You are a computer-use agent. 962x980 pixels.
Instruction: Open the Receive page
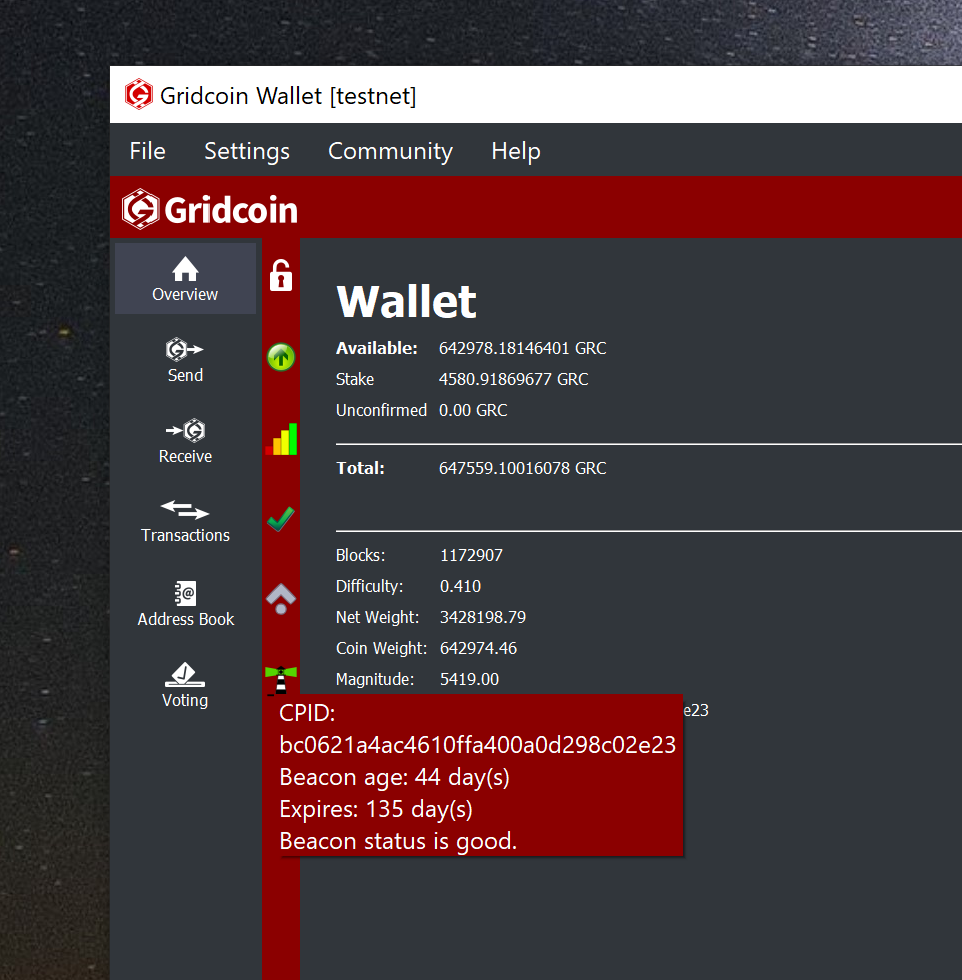[185, 441]
